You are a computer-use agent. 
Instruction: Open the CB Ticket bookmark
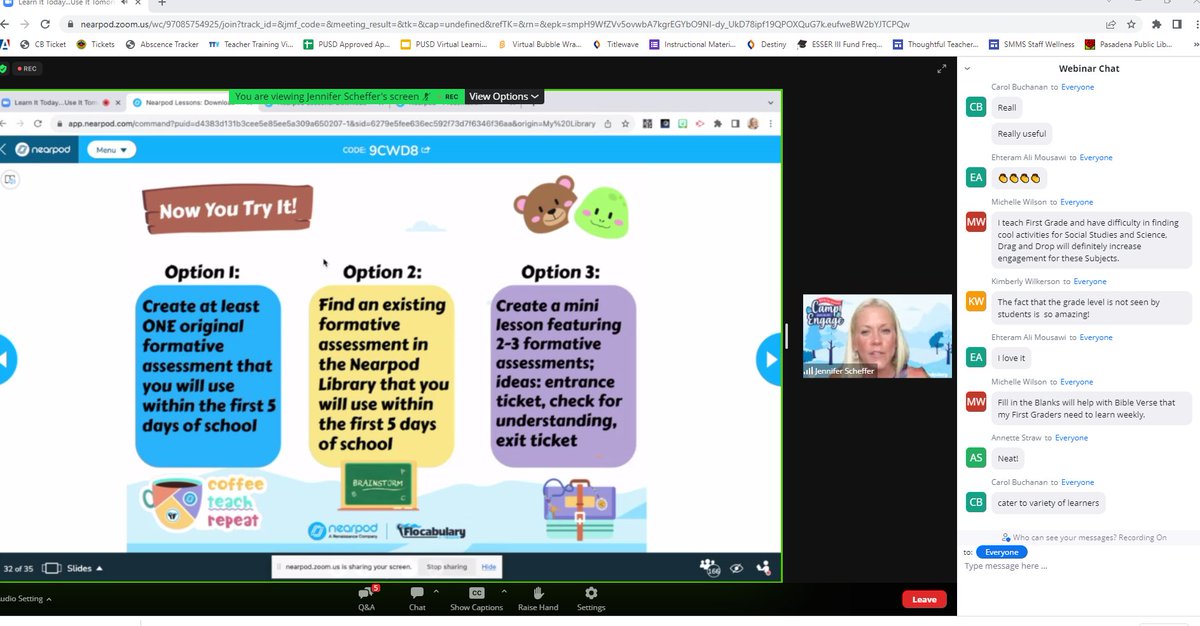pos(42,44)
